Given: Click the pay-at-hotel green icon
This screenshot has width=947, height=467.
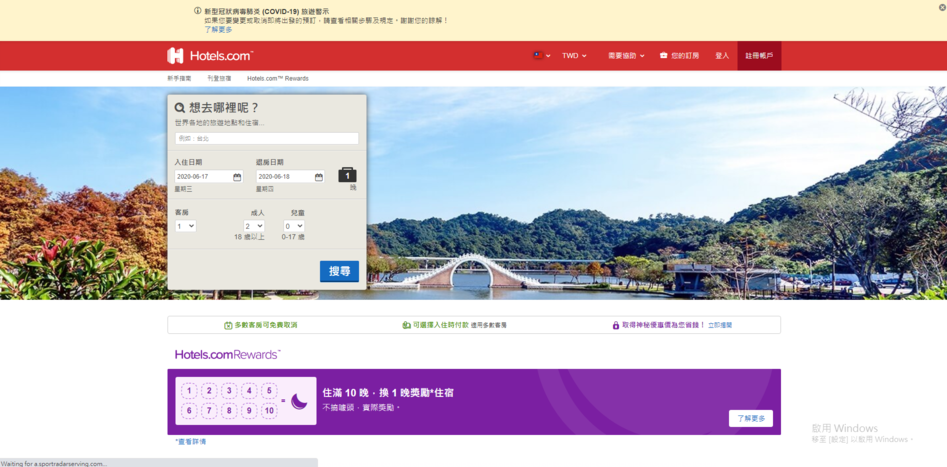Looking at the screenshot, I should click(406, 325).
